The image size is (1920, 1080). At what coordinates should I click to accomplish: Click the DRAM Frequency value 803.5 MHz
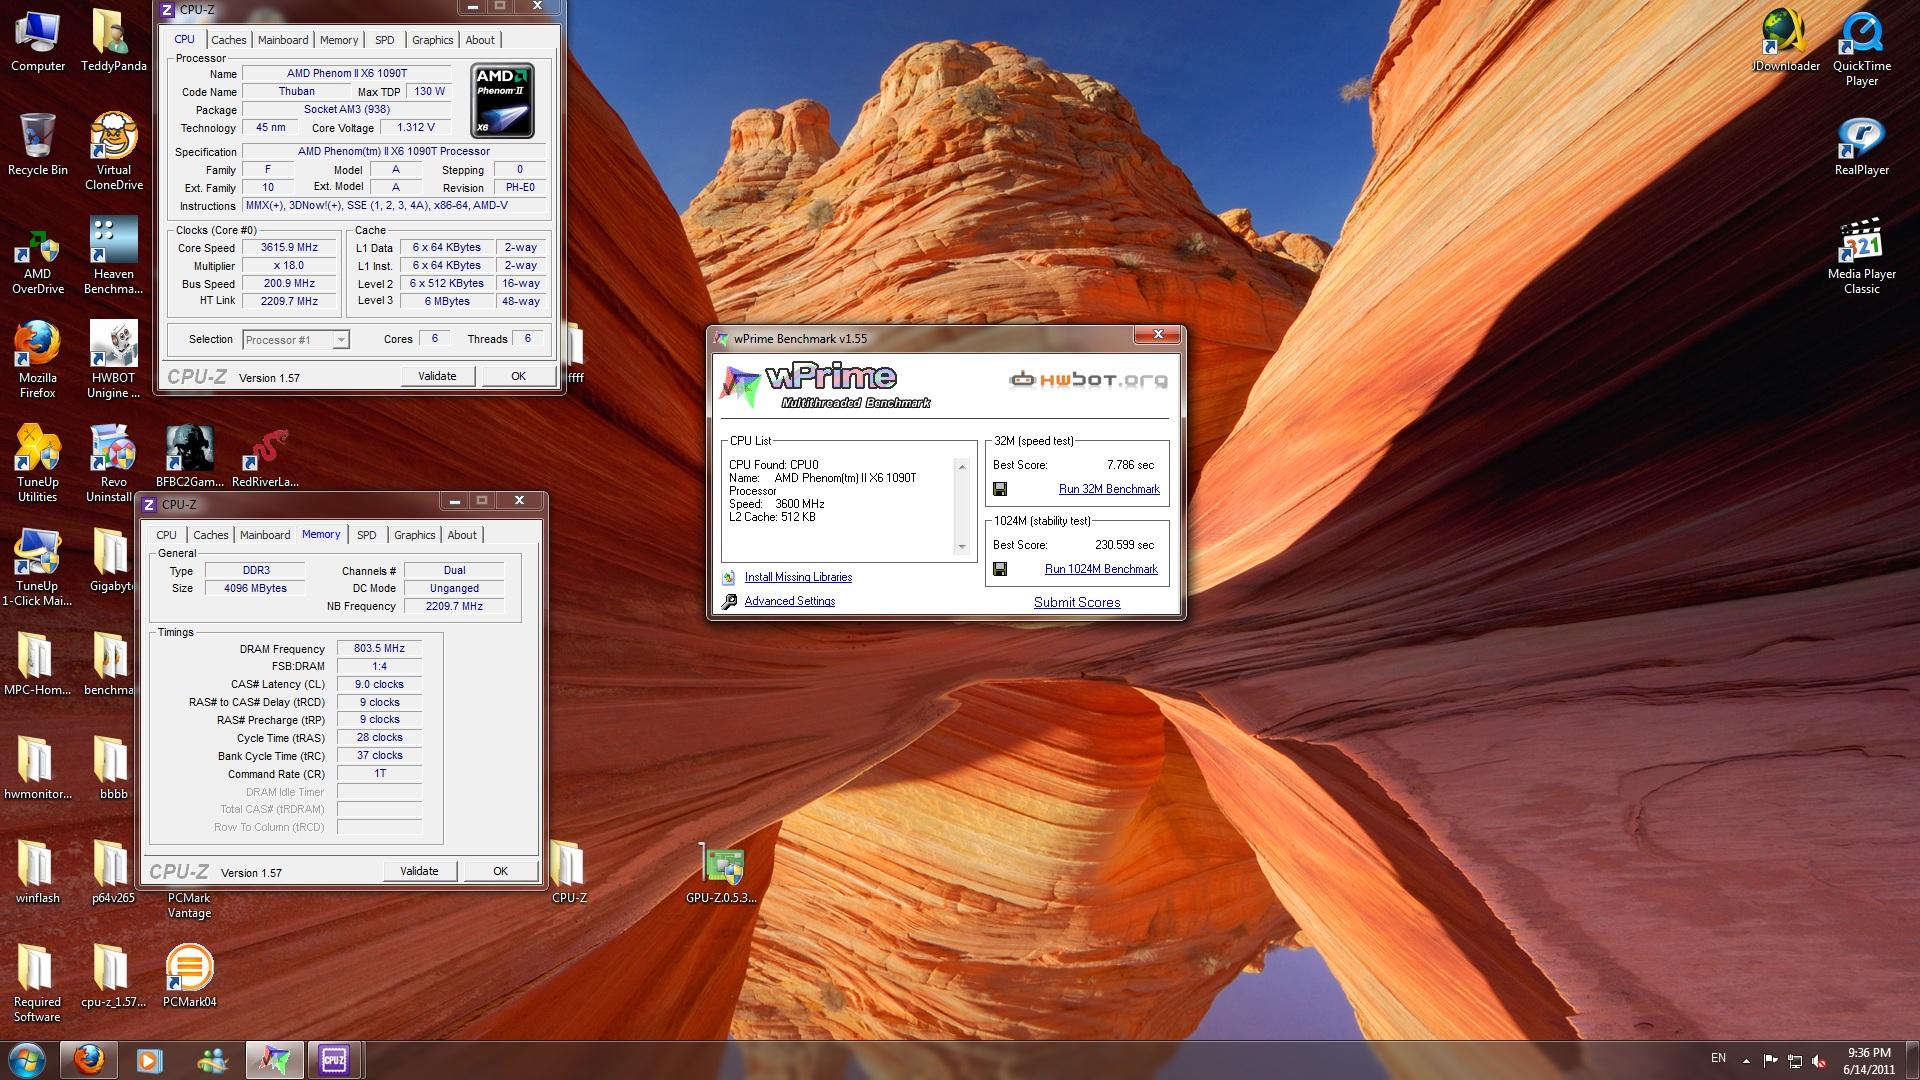coord(379,648)
